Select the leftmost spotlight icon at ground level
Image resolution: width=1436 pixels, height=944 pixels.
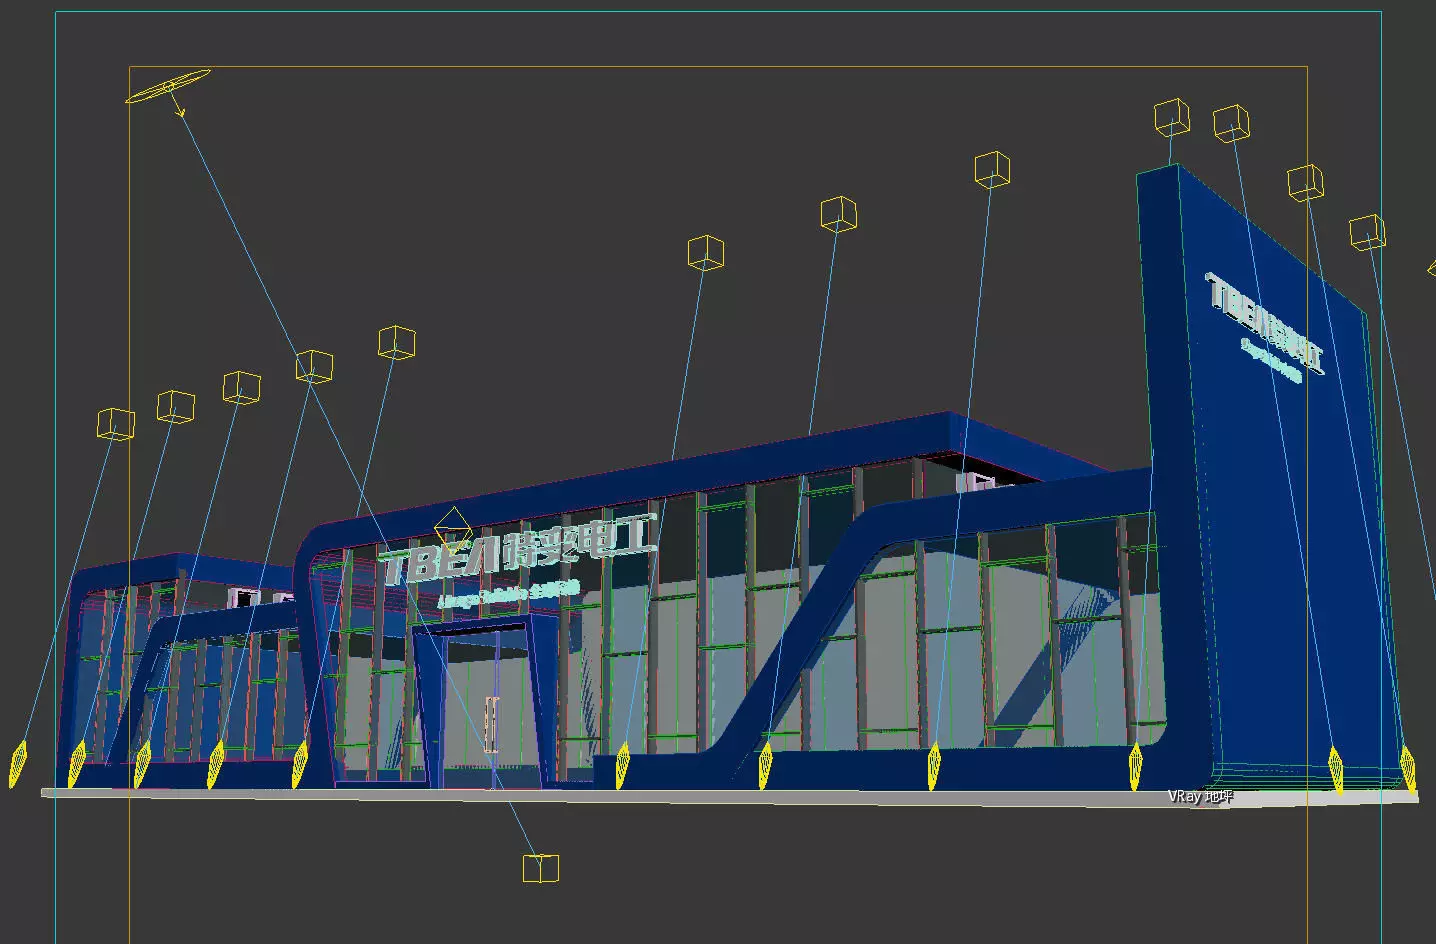(18, 763)
